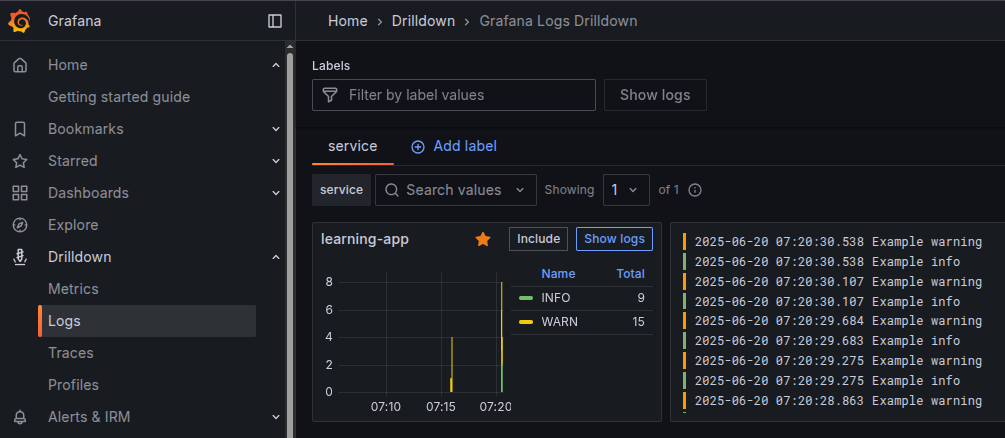The width and height of the screenshot is (1005, 438).
Task: Expand the Dashboards section chevron
Action: [x=276, y=193]
